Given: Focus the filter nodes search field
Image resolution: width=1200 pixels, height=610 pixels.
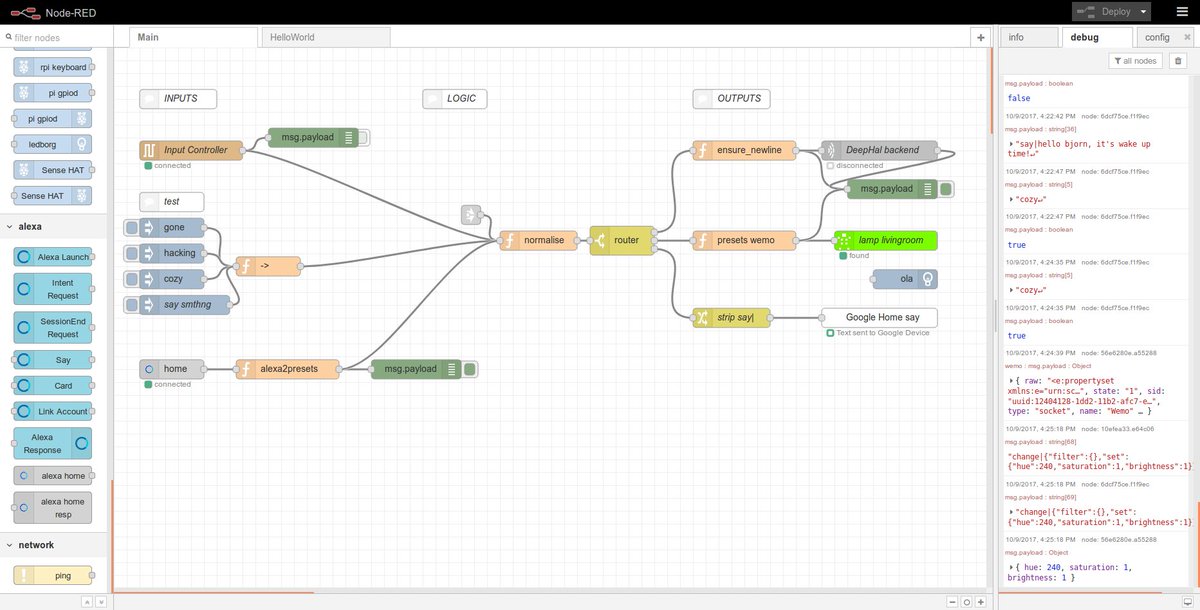Looking at the screenshot, I should [x=55, y=37].
